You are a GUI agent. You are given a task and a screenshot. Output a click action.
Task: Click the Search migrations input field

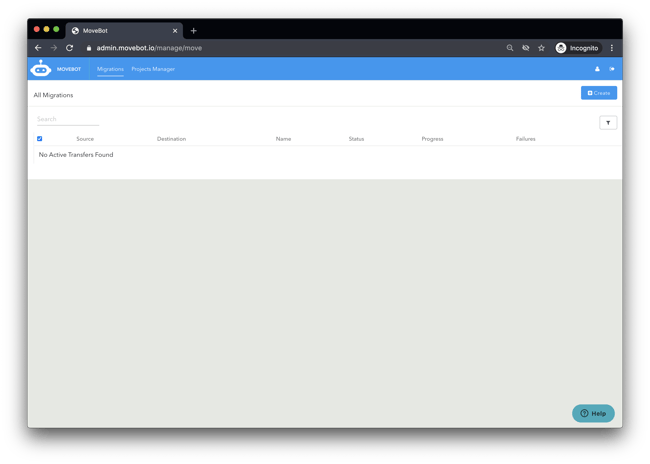(x=68, y=119)
